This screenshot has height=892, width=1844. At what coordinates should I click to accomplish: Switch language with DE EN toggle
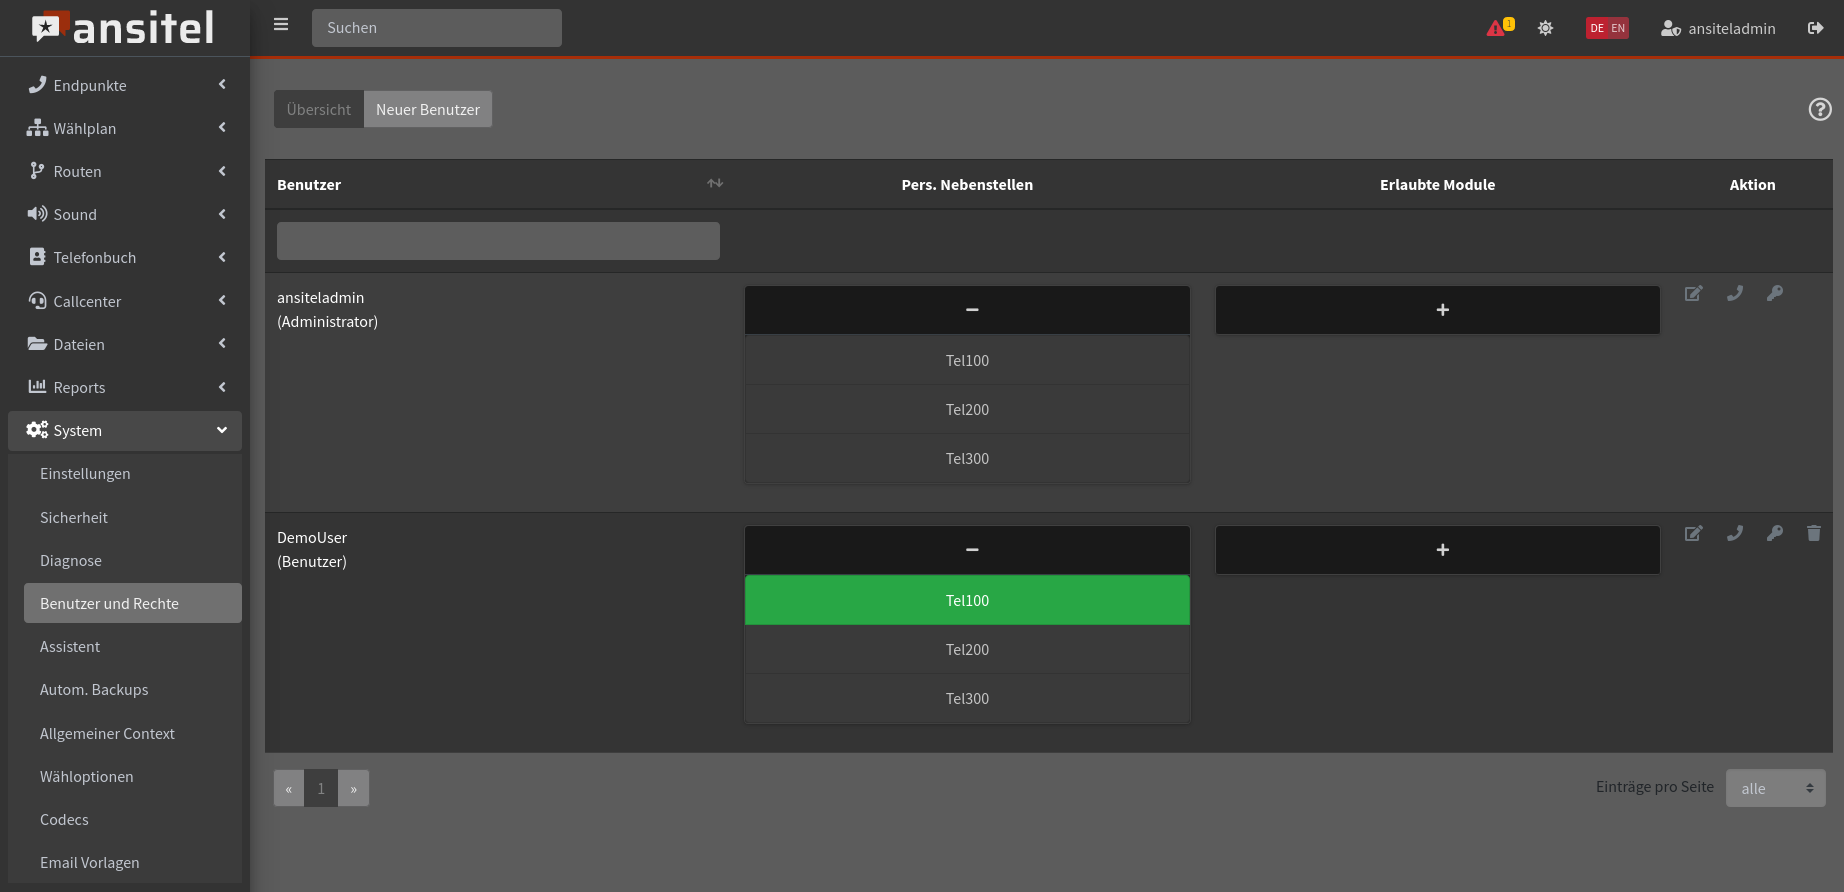pyautogui.click(x=1606, y=28)
